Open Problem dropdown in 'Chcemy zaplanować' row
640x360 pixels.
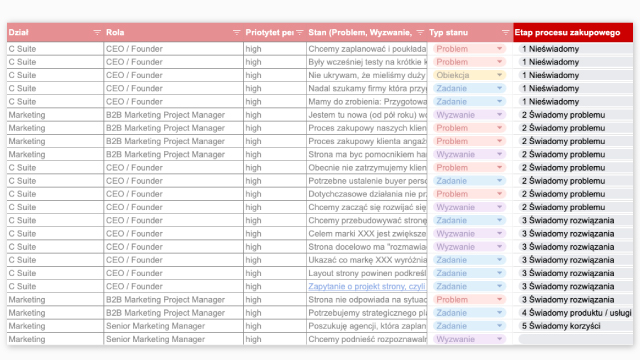469,49
